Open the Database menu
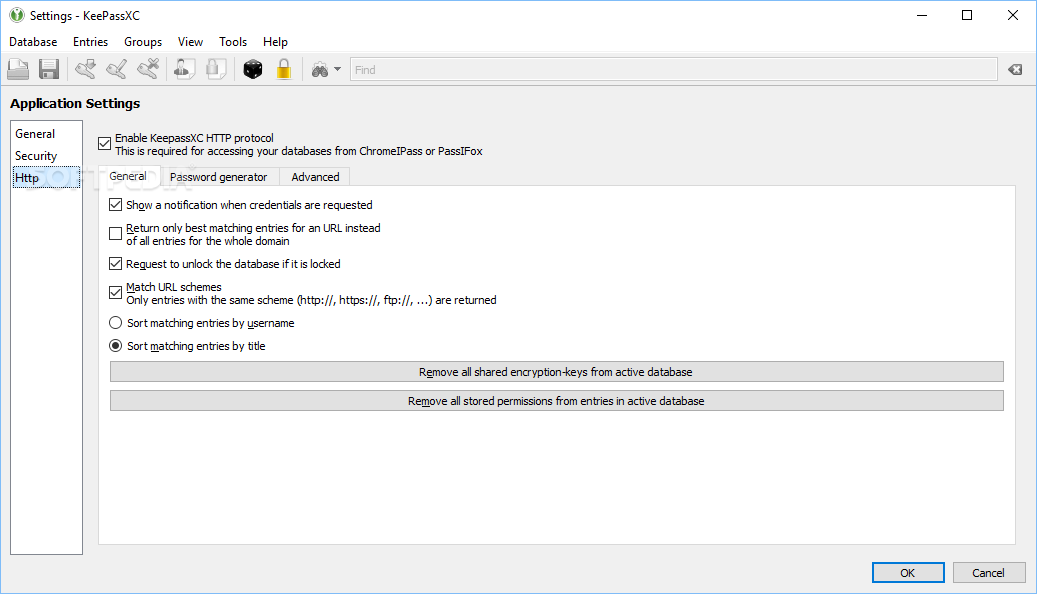The width and height of the screenshot is (1037, 594). tap(33, 42)
